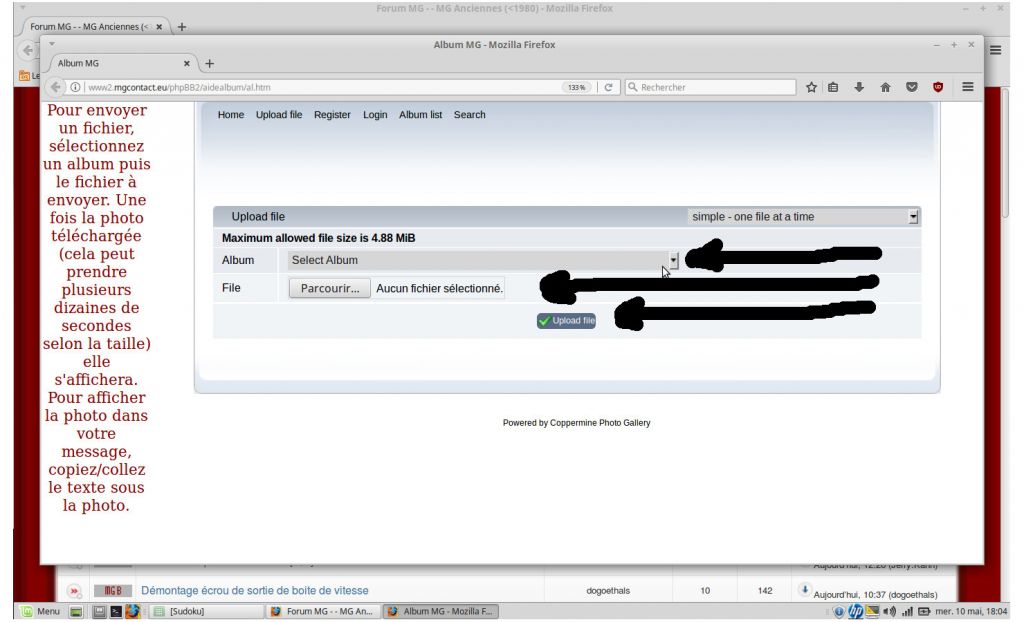Viewport: 1024px width, 622px height.
Task: Open the Mint Menu in the taskbar
Action: click(40, 612)
